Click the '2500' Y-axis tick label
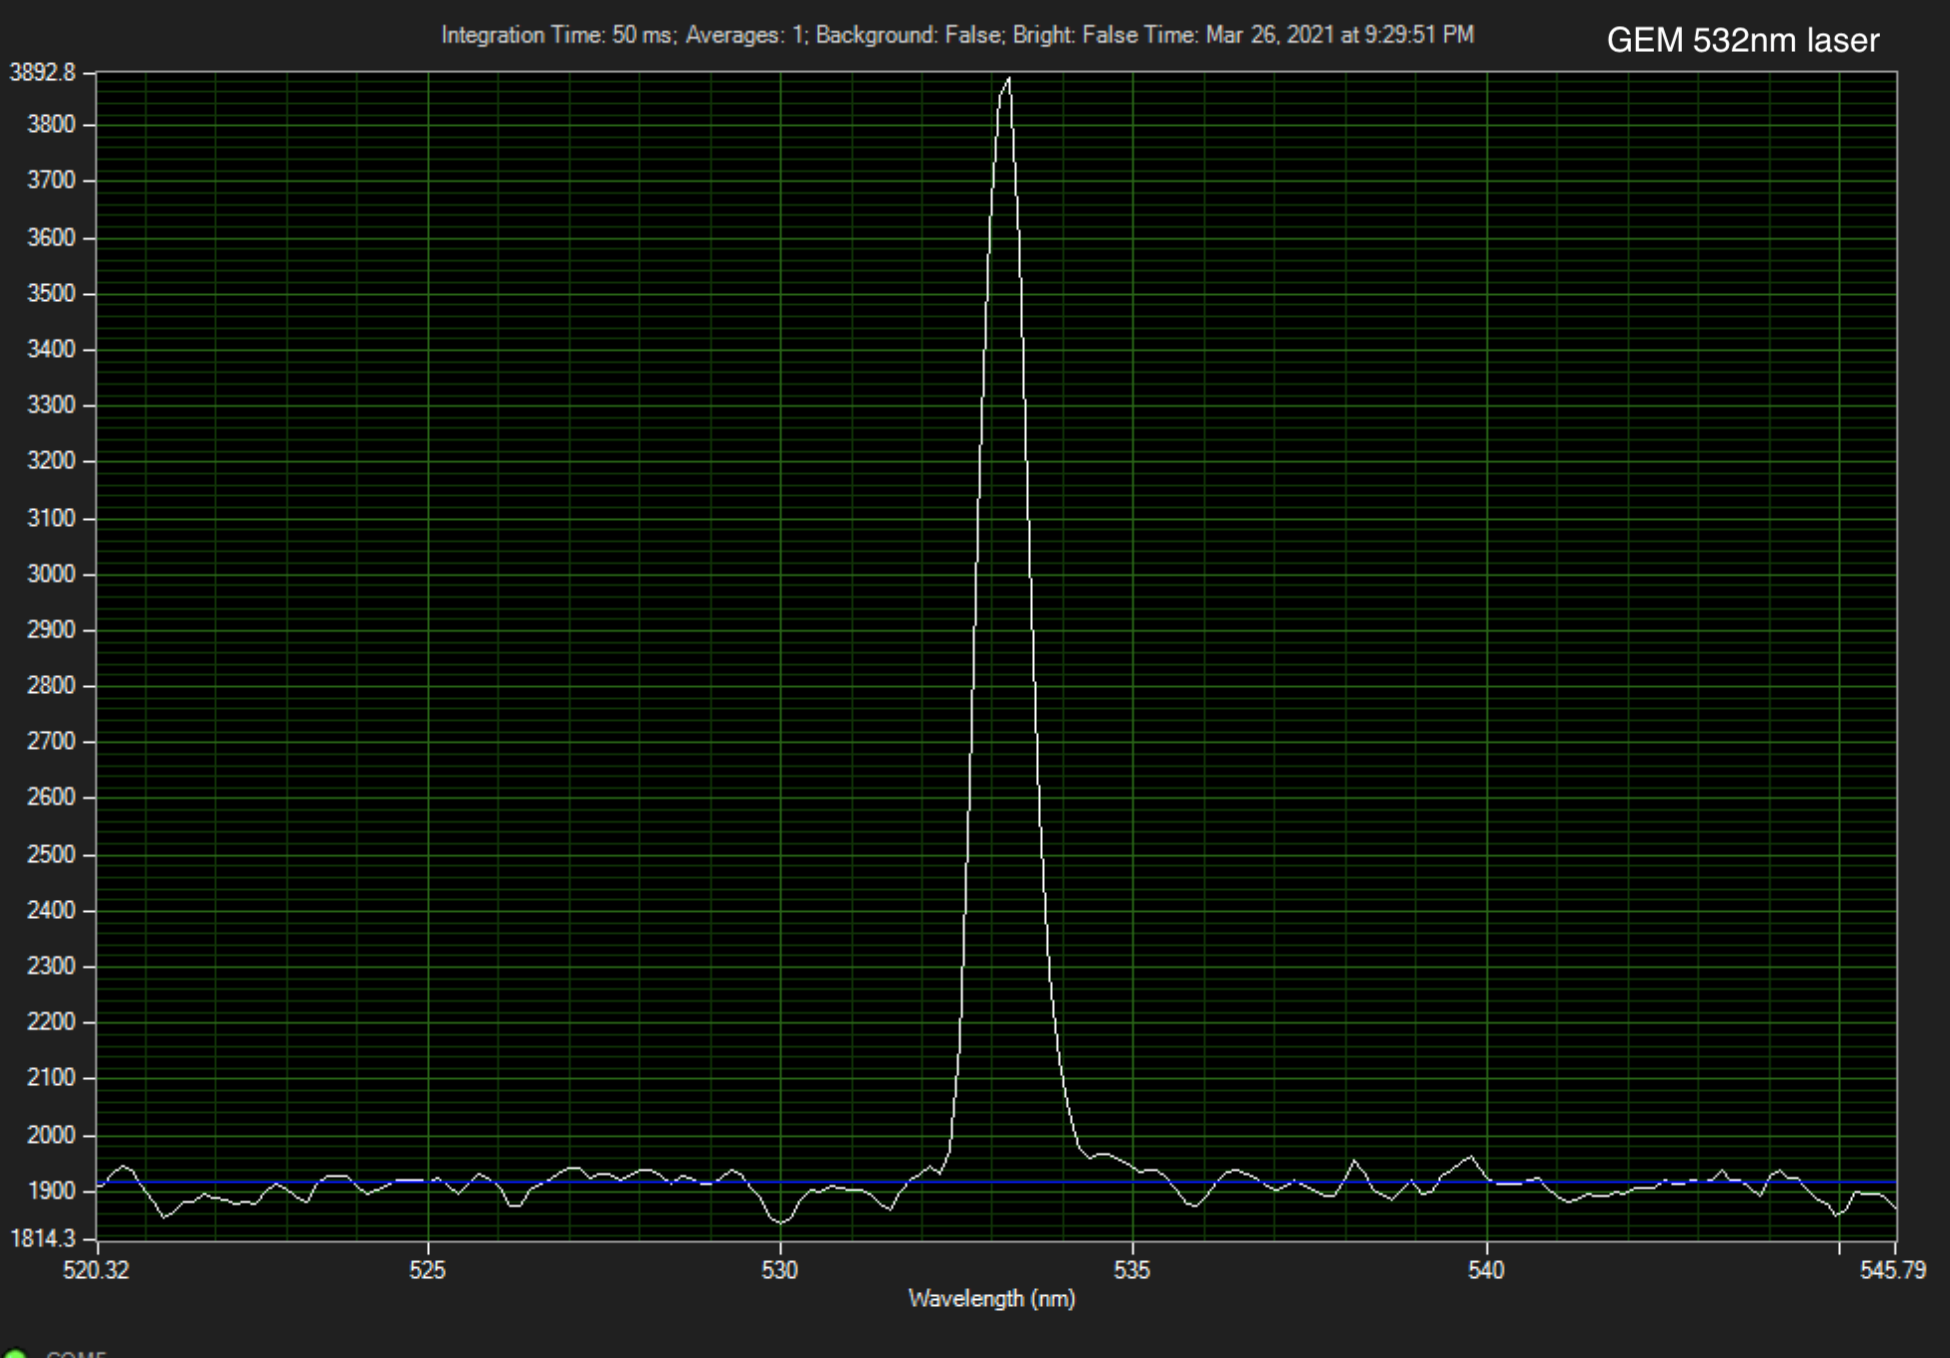Viewport: 1950px width, 1358px height. (x=51, y=854)
